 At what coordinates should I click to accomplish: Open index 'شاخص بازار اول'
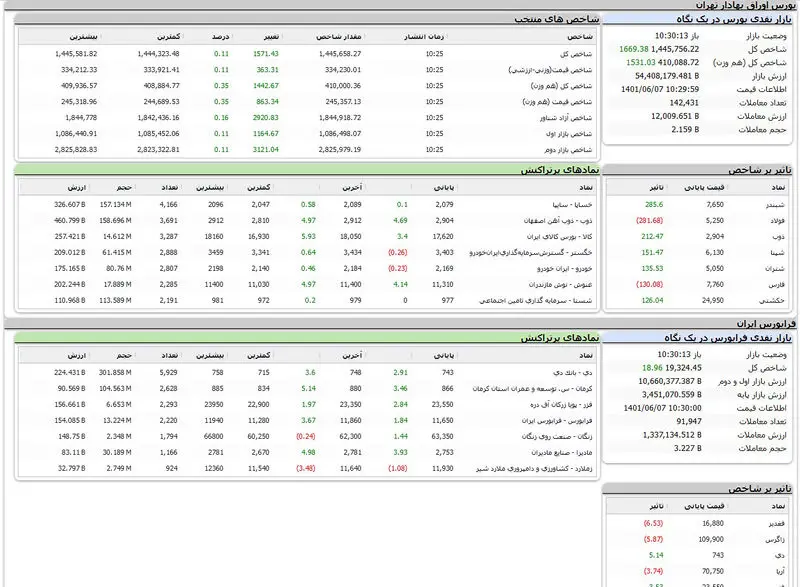coord(569,134)
